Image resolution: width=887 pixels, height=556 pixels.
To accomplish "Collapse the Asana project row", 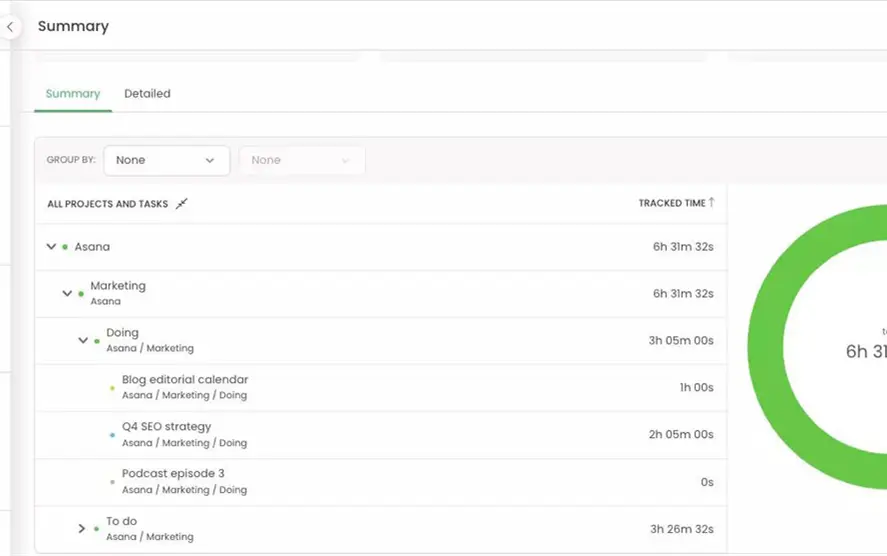I will 51,247.
